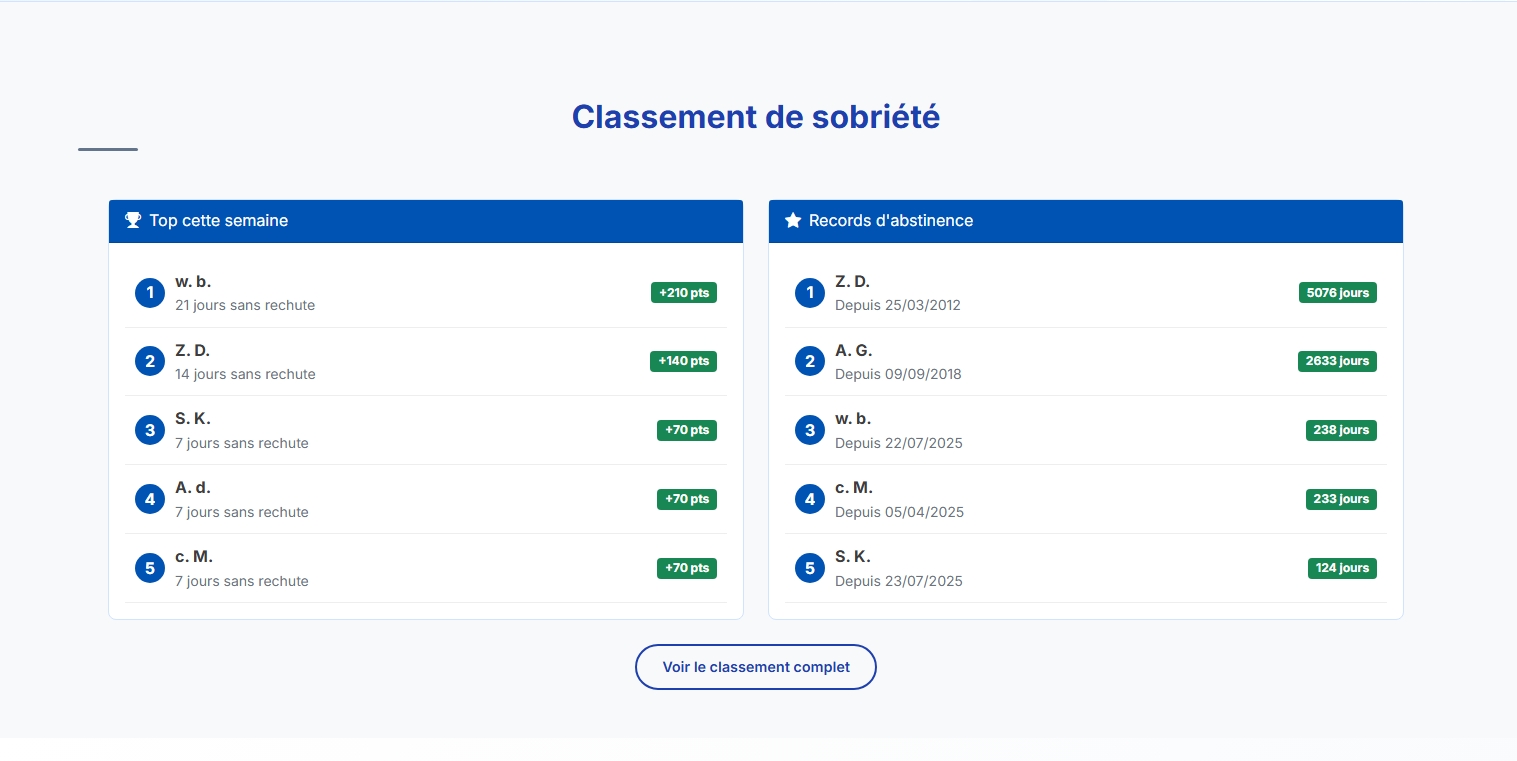Click the 238 jours badge

1341,430
